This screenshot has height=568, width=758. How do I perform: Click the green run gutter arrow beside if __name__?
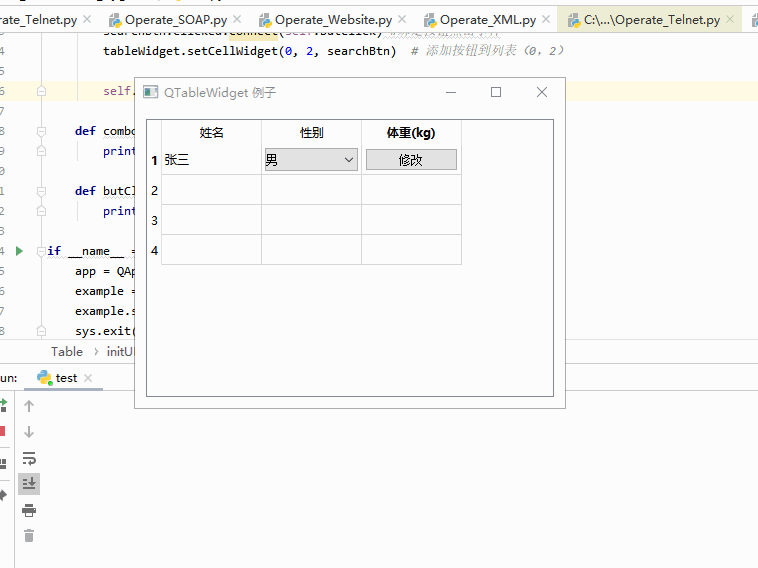point(19,251)
